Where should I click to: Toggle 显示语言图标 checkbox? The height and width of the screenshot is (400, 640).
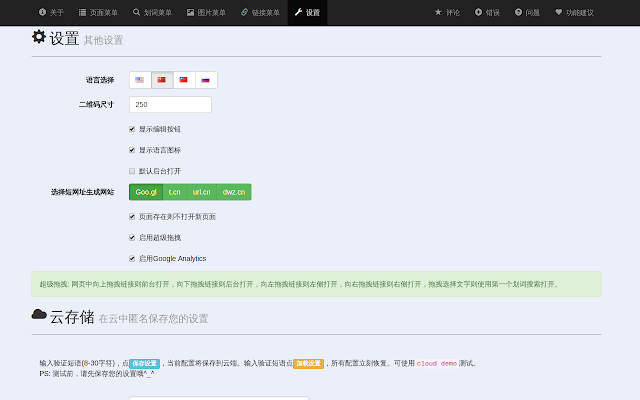pyautogui.click(x=132, y=150)
